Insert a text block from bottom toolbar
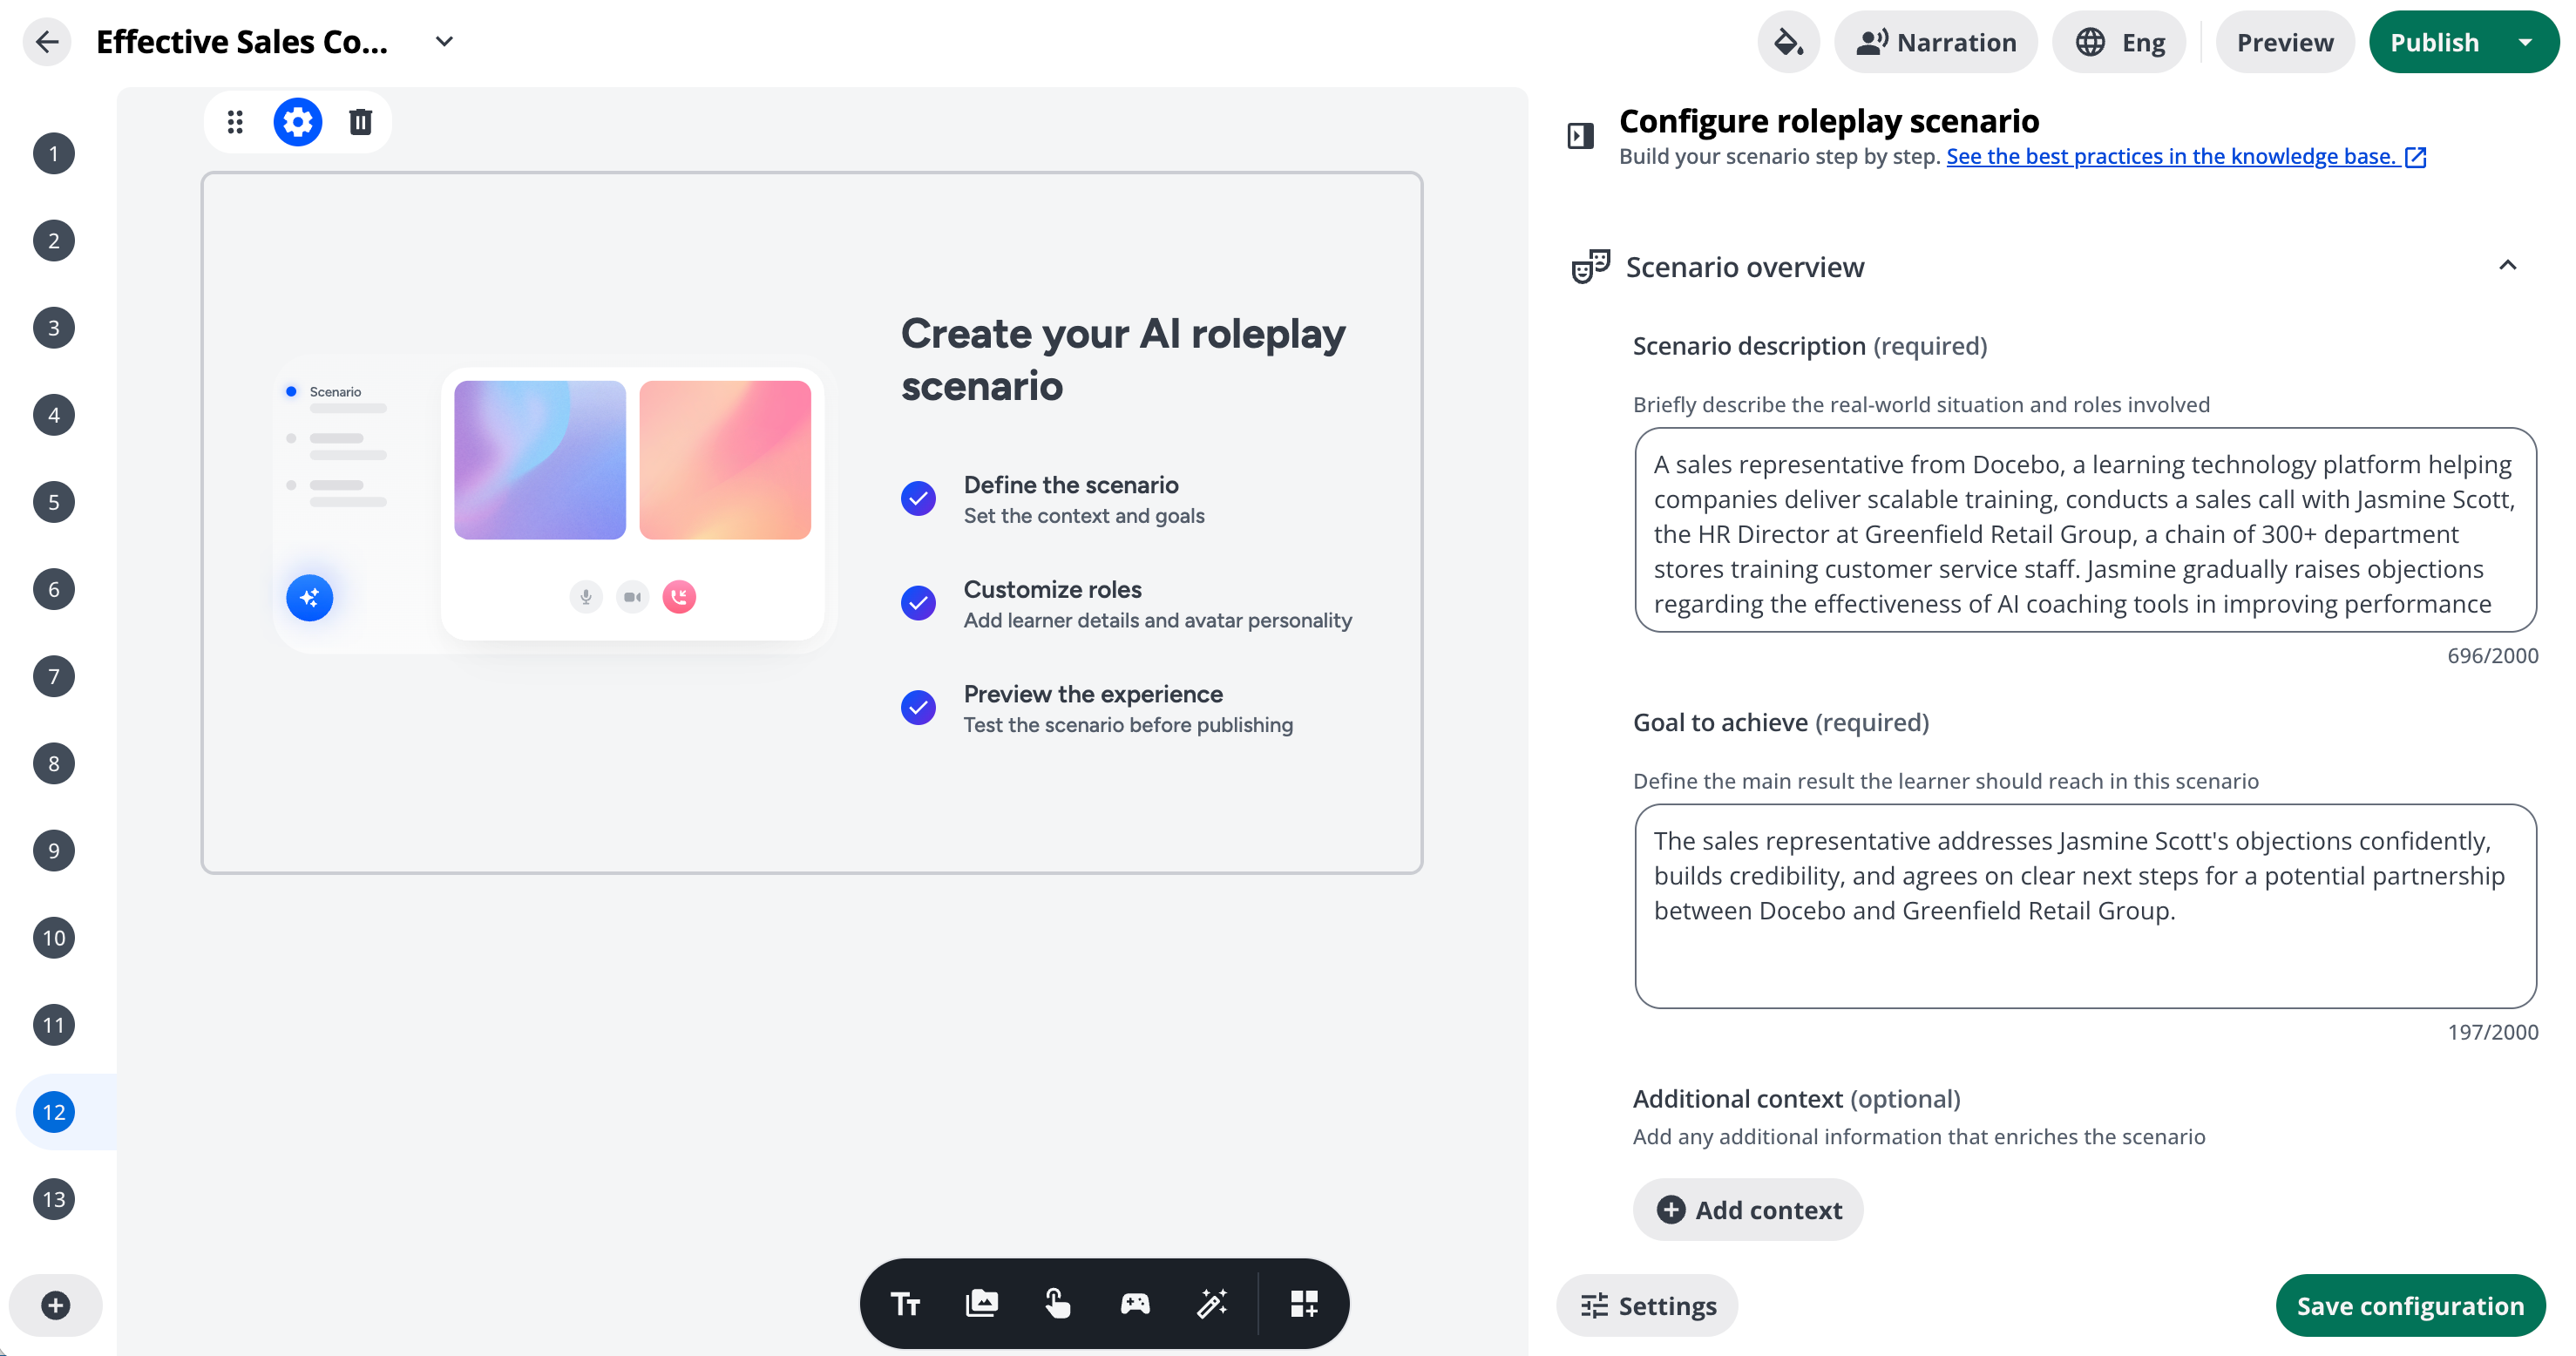2576x1356 pixels. point(906,1304)
